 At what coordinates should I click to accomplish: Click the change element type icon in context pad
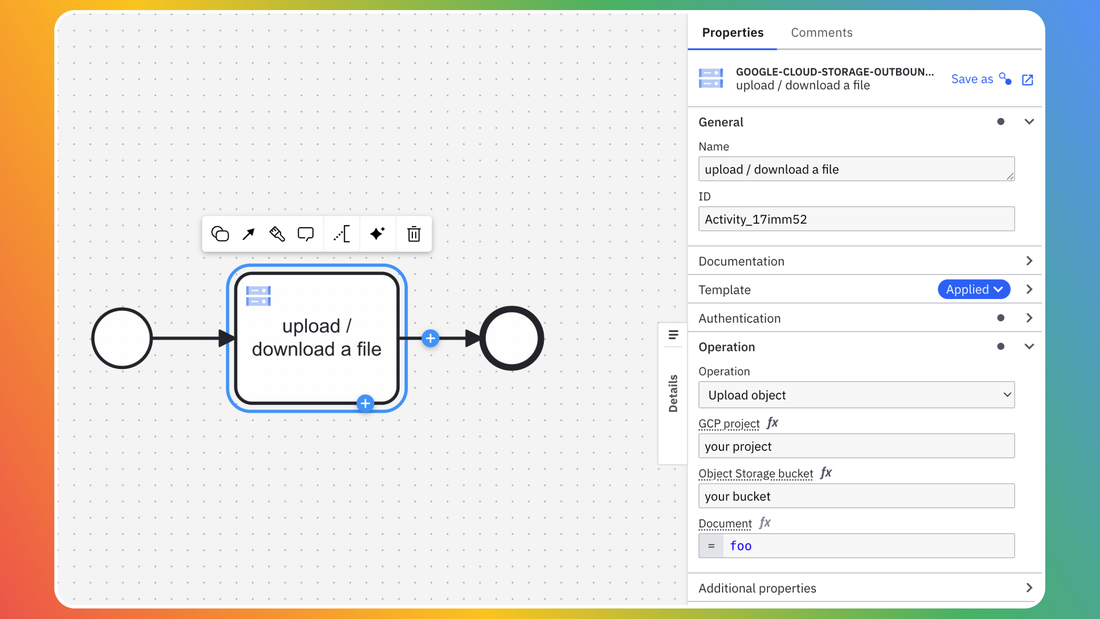click(220, 234)
